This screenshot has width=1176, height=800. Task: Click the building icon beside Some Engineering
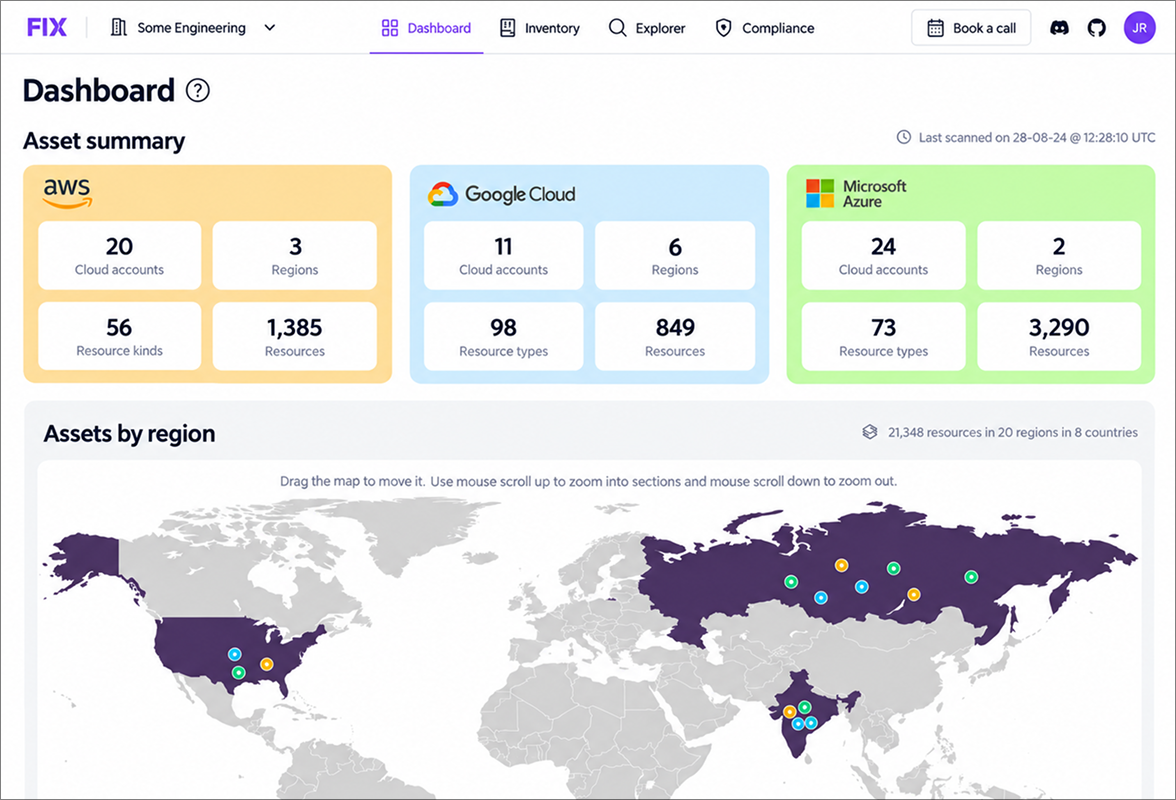pyautogui.click(x=118, y=28)
